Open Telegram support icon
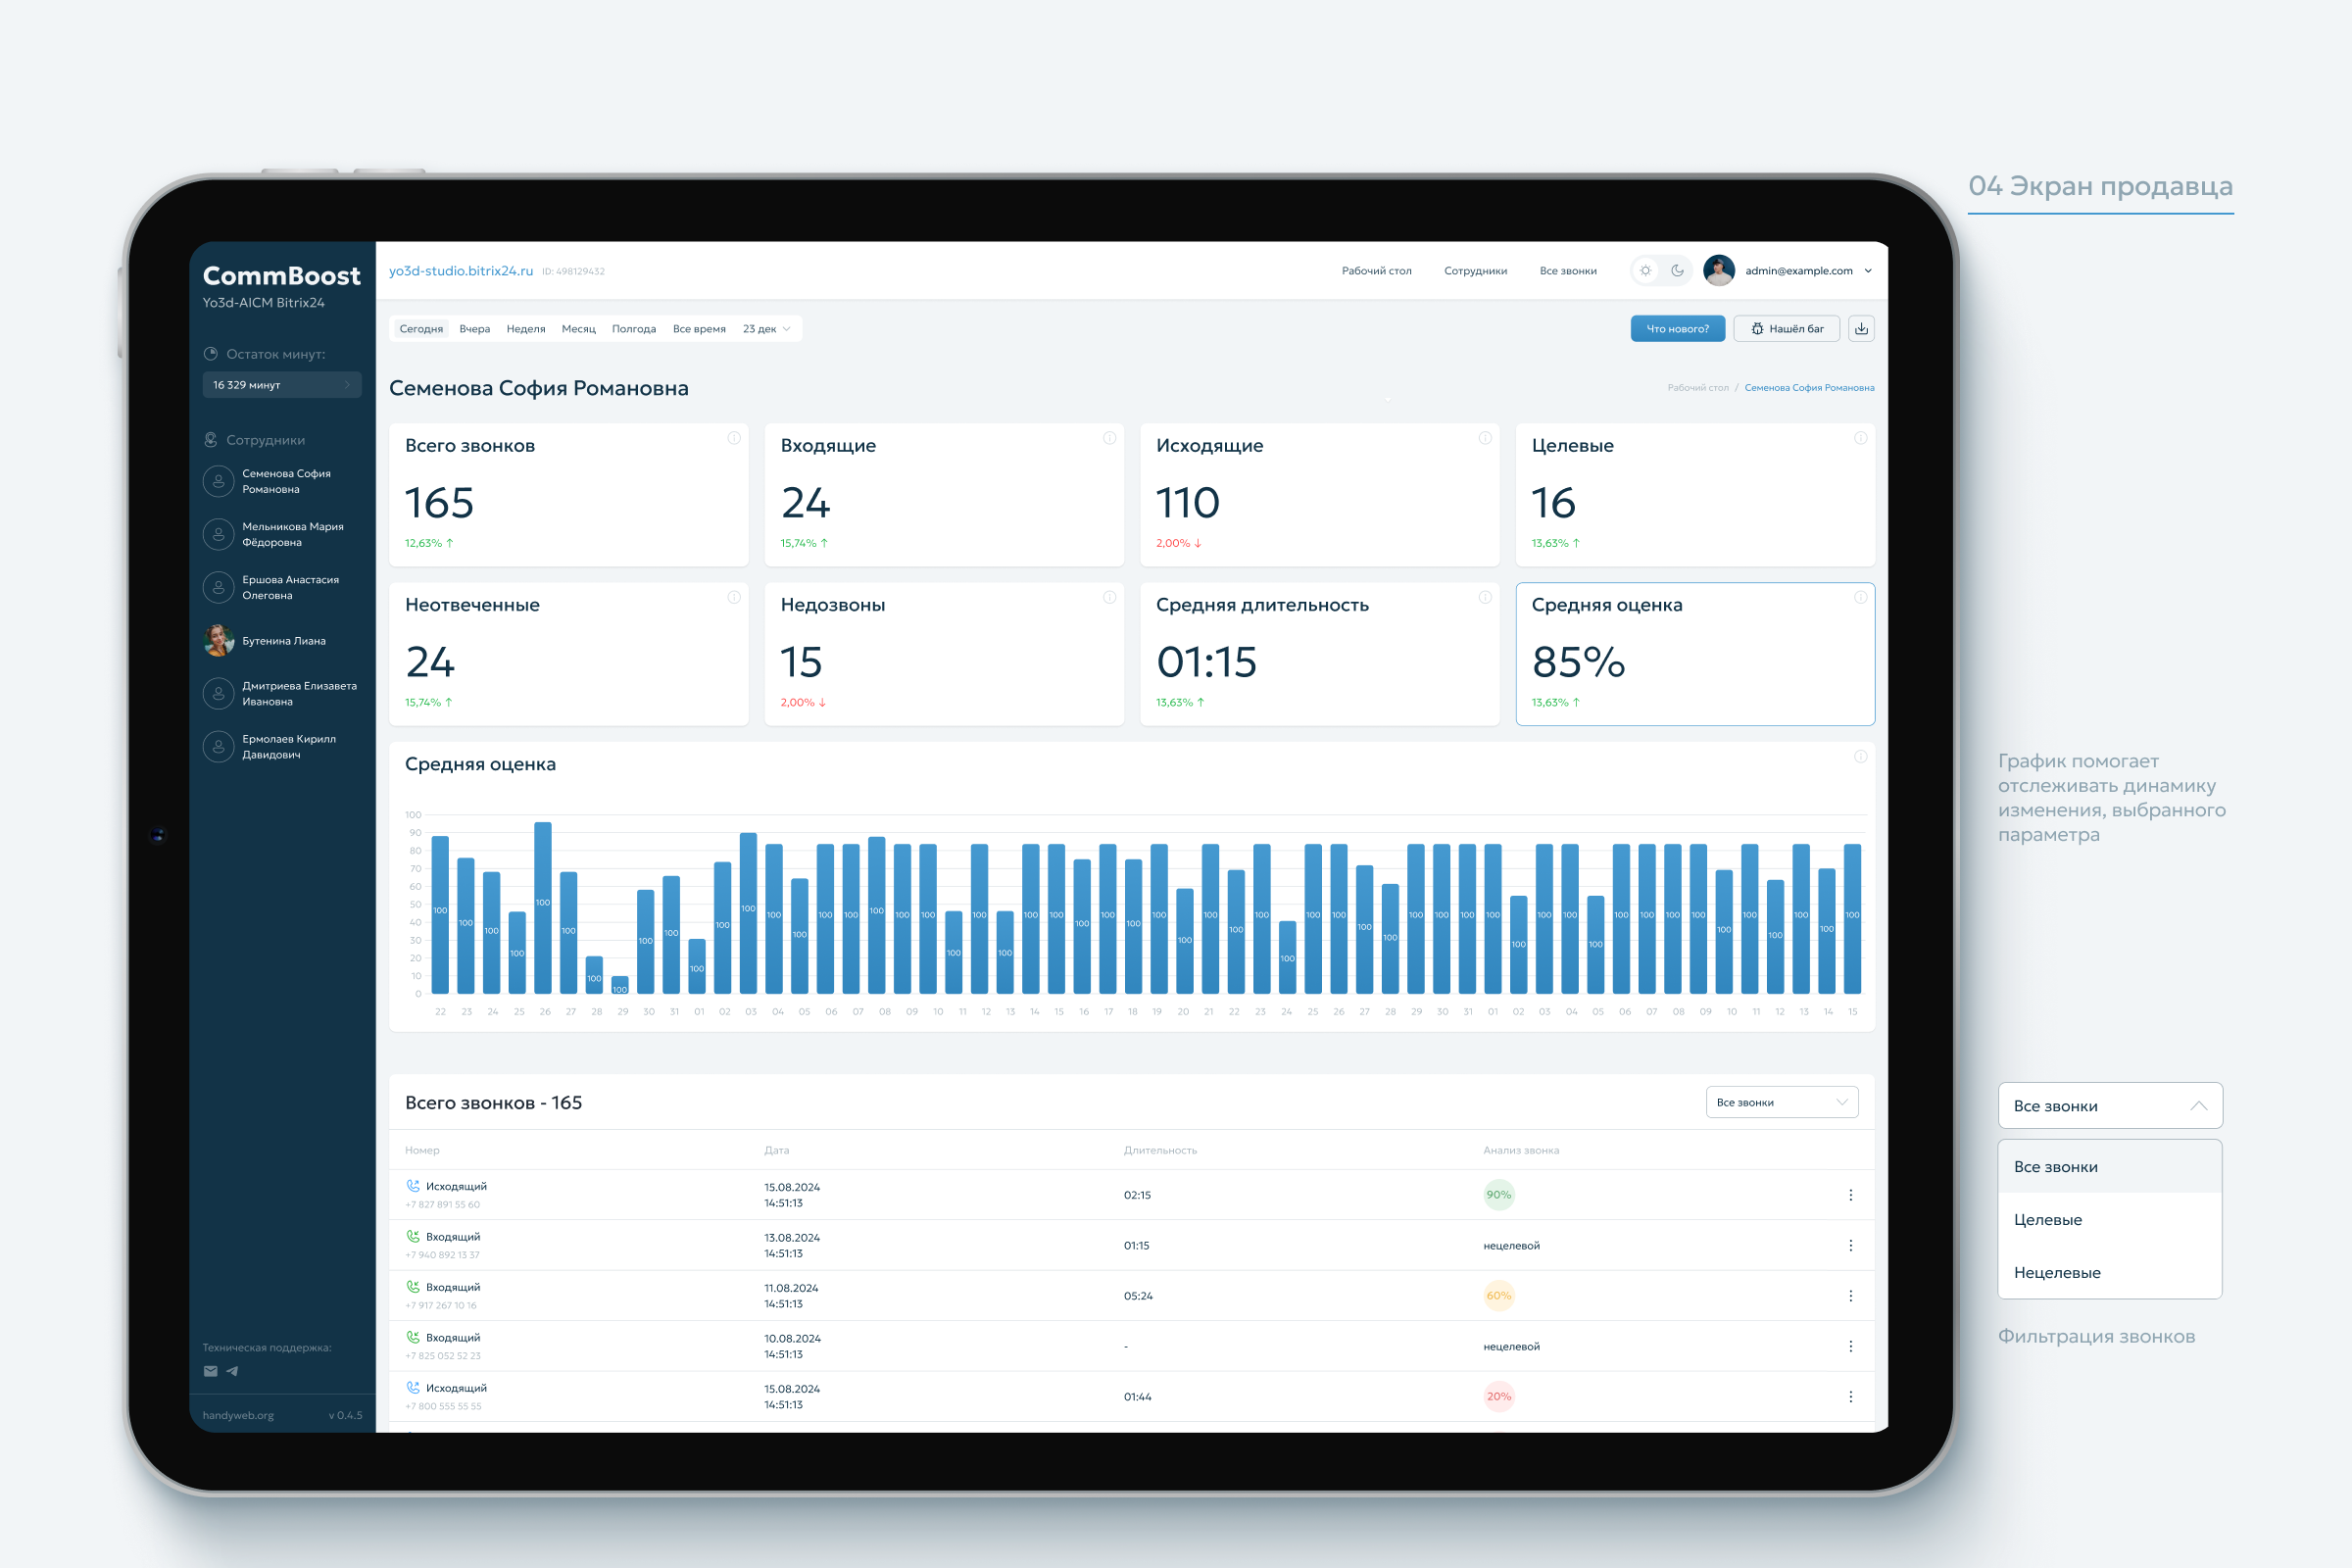This screenshot has height=1568, width=2352. coord(232,1371)
